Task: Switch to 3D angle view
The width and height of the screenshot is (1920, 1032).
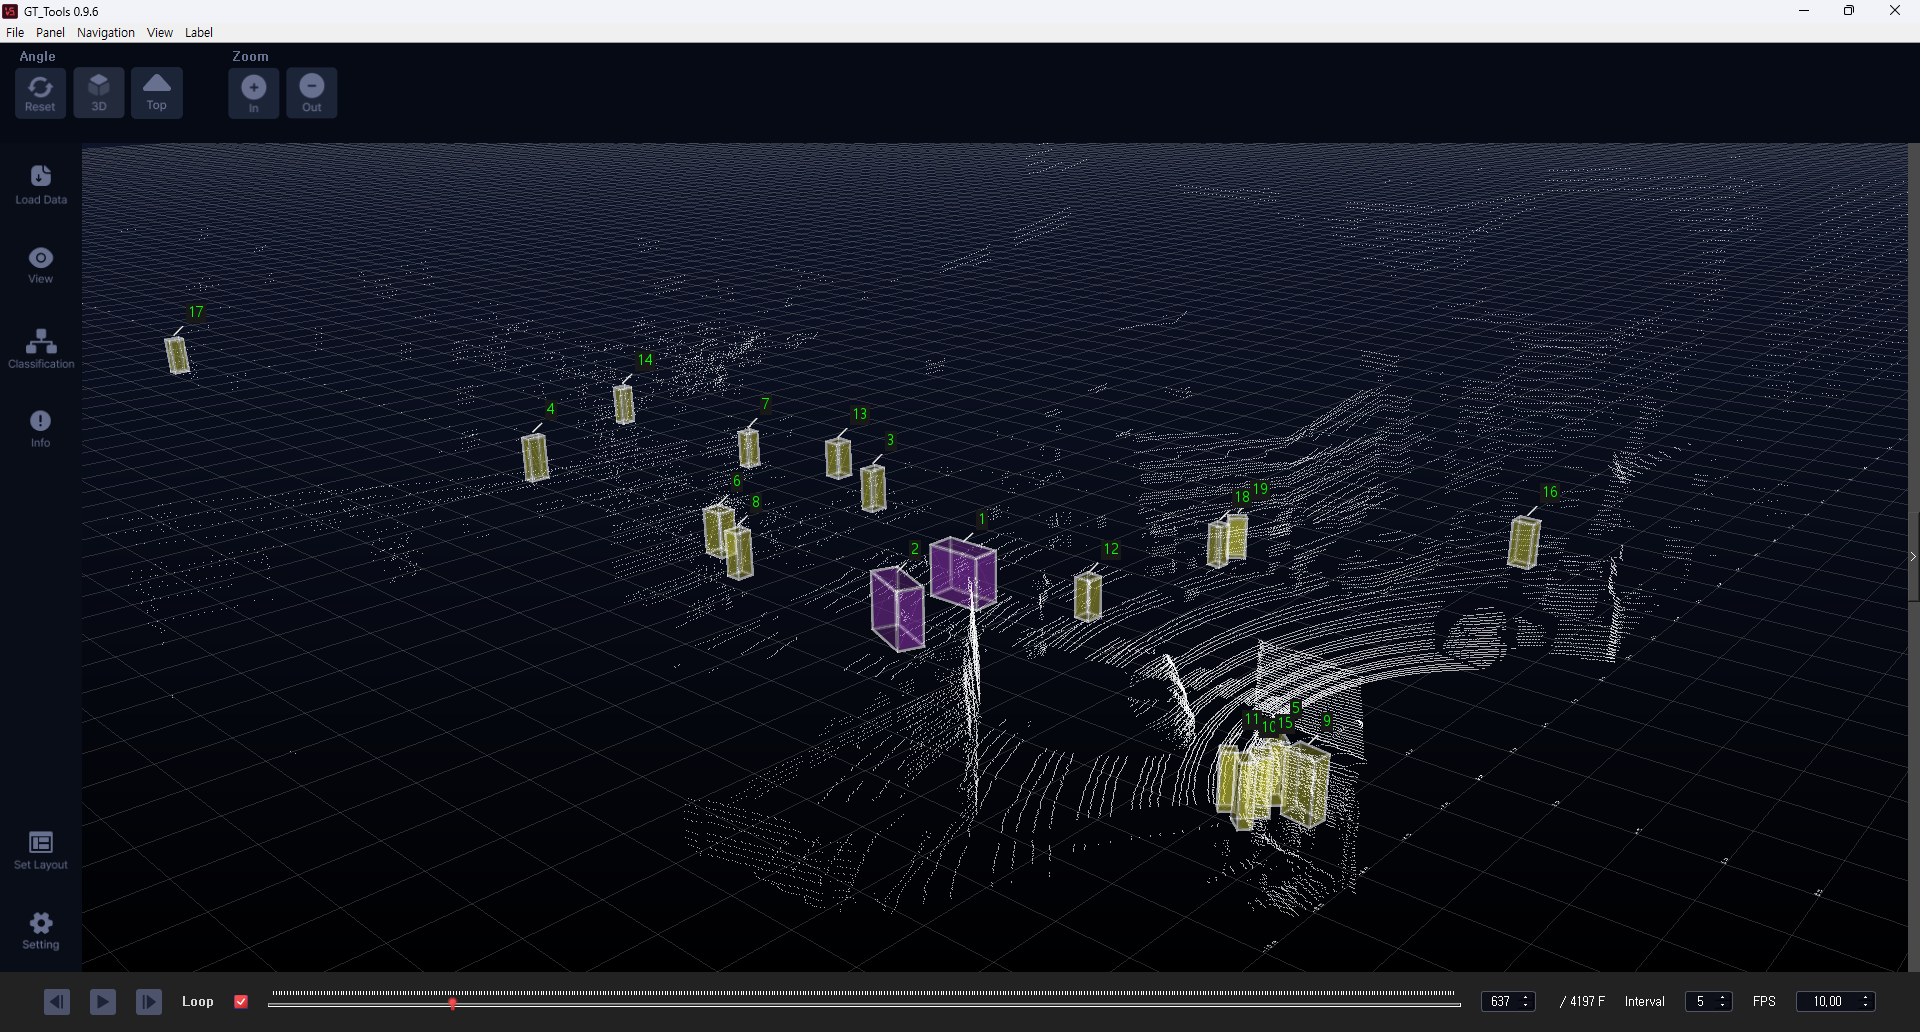Action: (x=99, y=93)
